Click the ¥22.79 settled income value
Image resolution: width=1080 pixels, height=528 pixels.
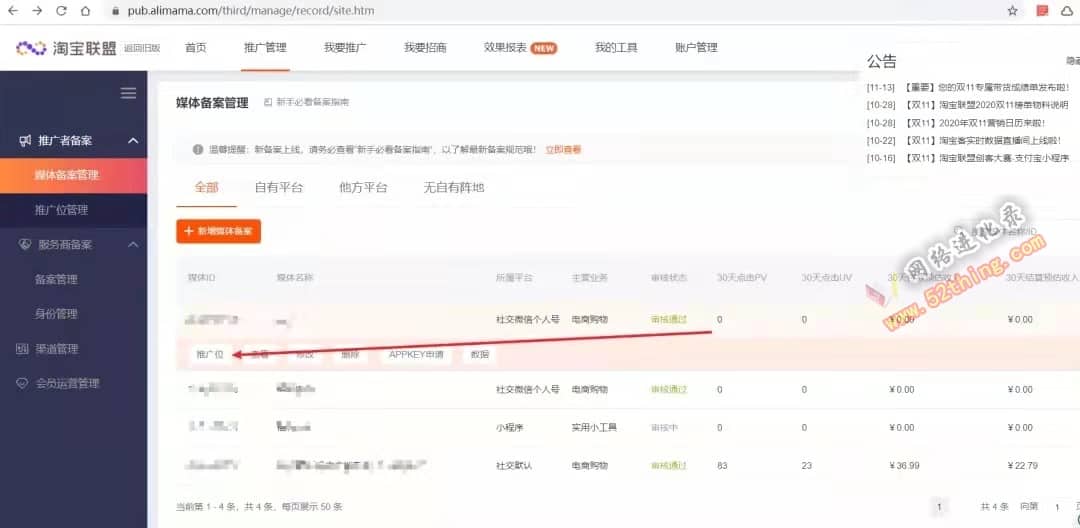pyautogui.click(x=1022, y=466)
